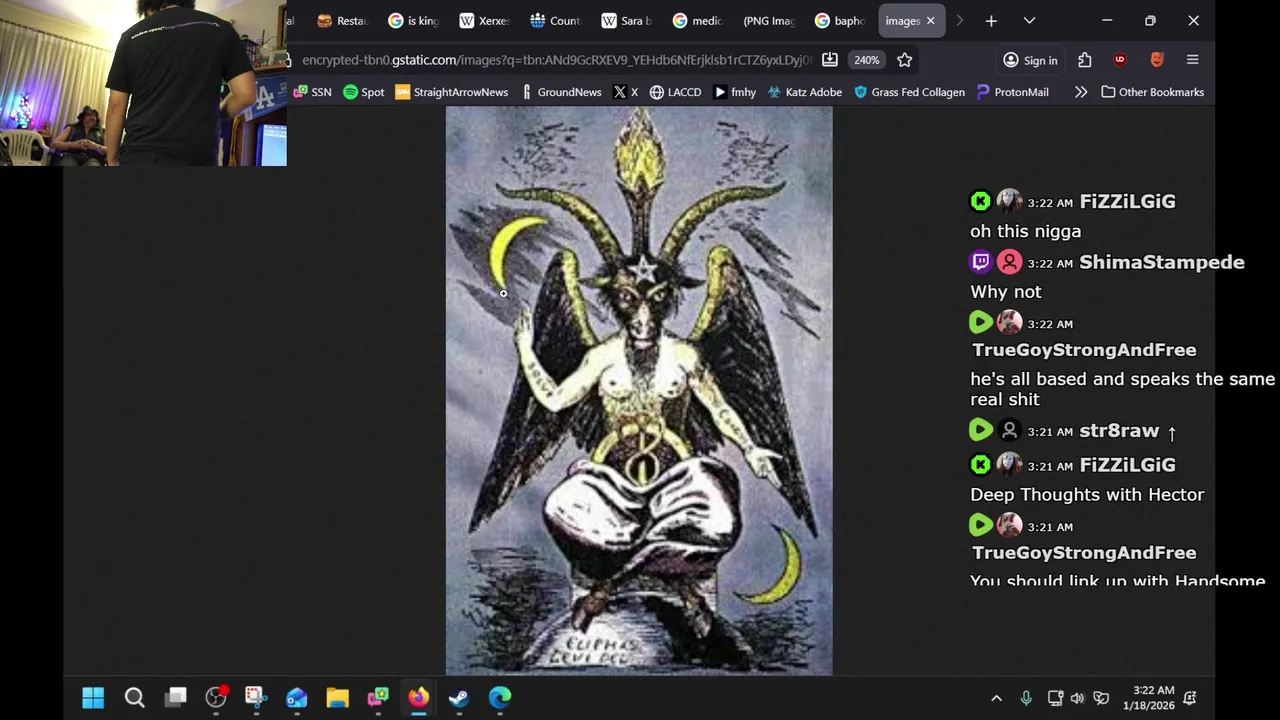
Task: Bookmark this page with the star
Action: [x=904, y=60]
